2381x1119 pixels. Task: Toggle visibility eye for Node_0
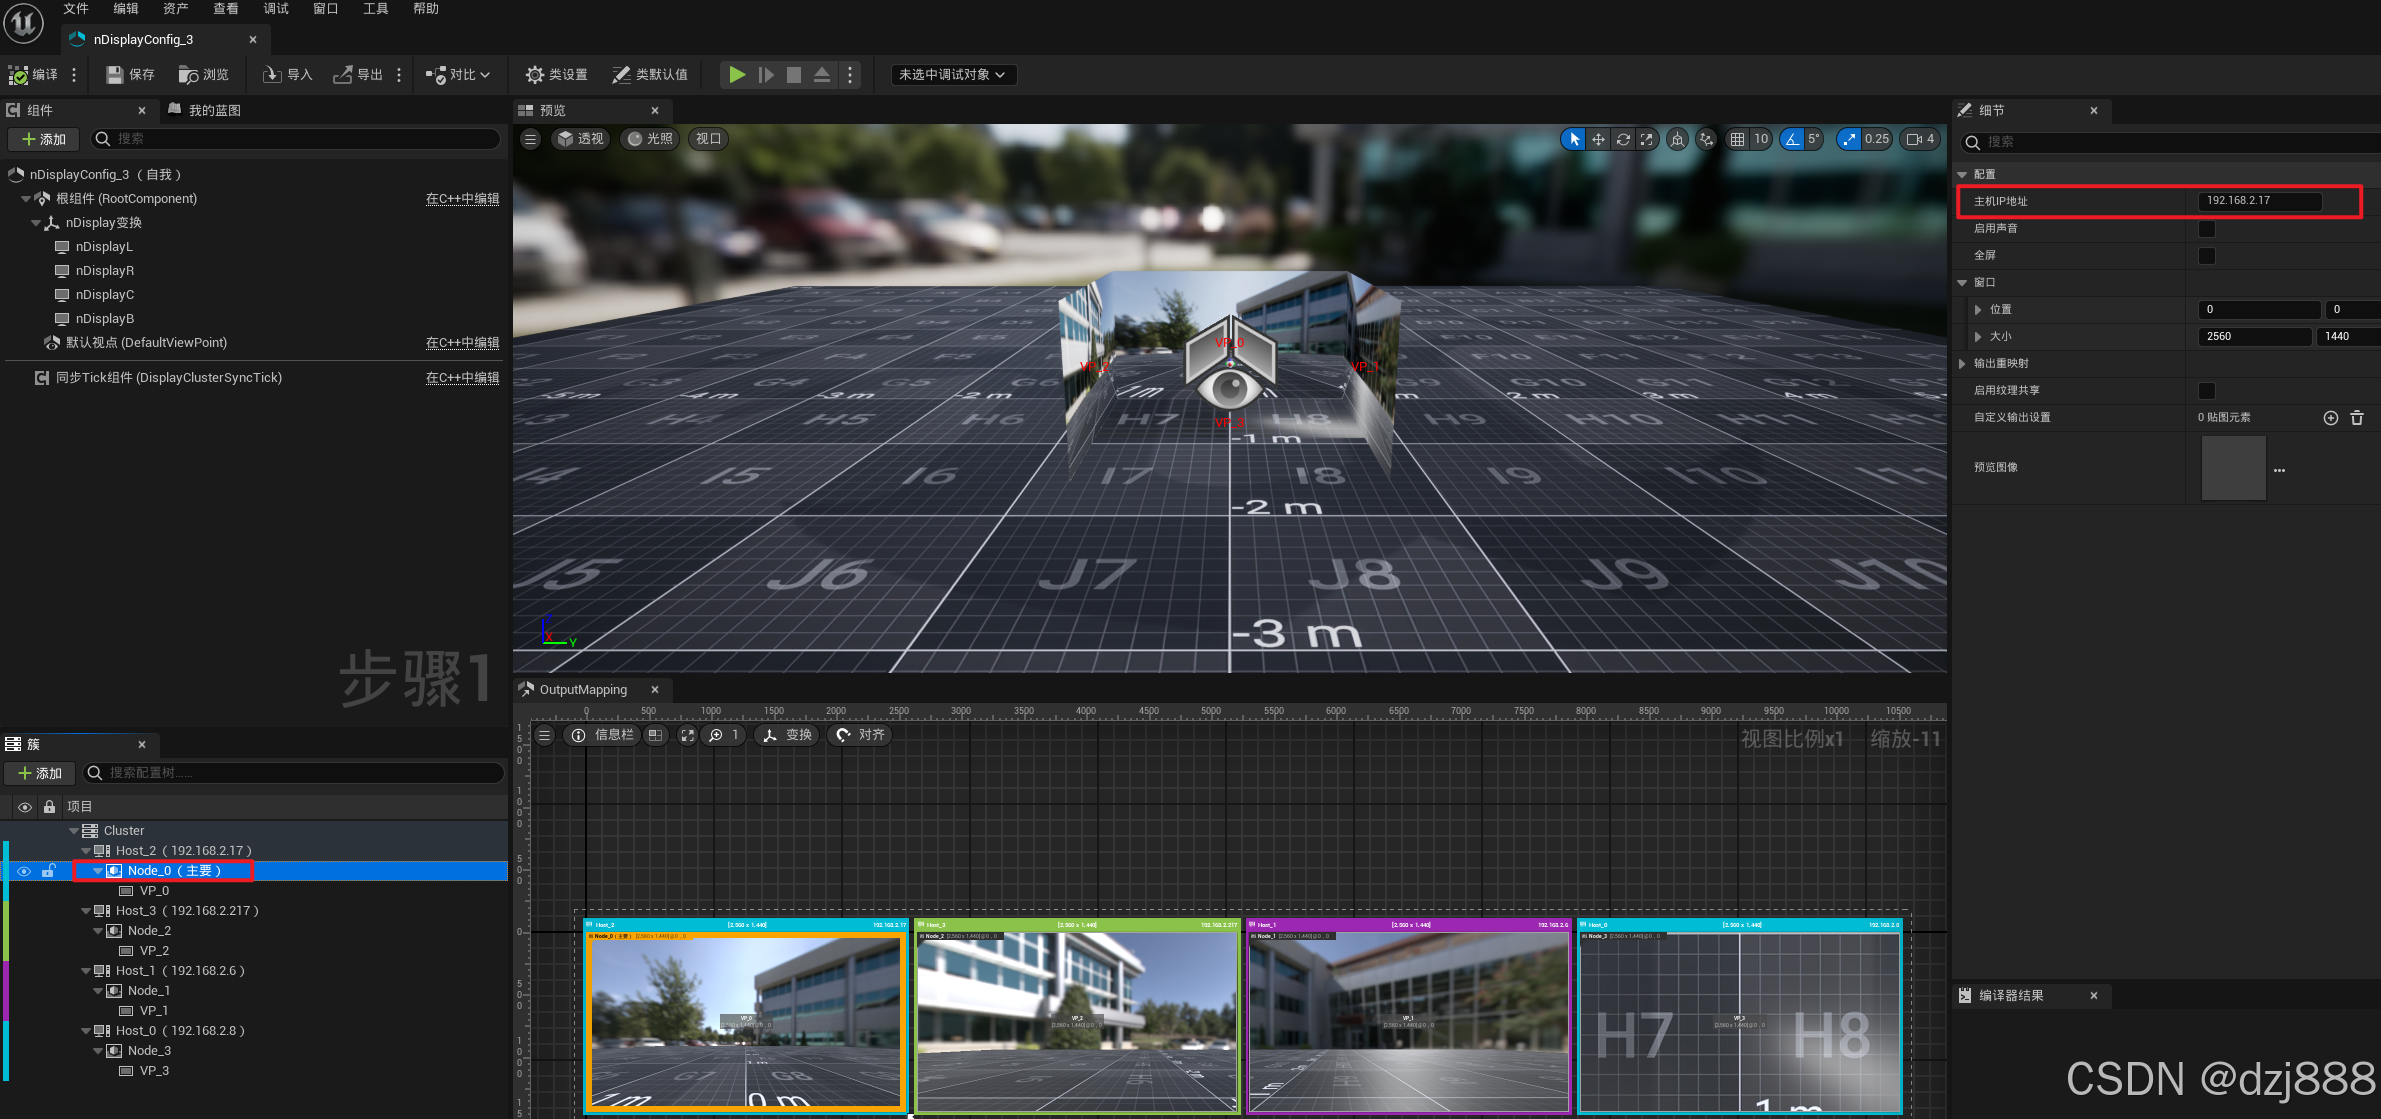click(24, 871)
